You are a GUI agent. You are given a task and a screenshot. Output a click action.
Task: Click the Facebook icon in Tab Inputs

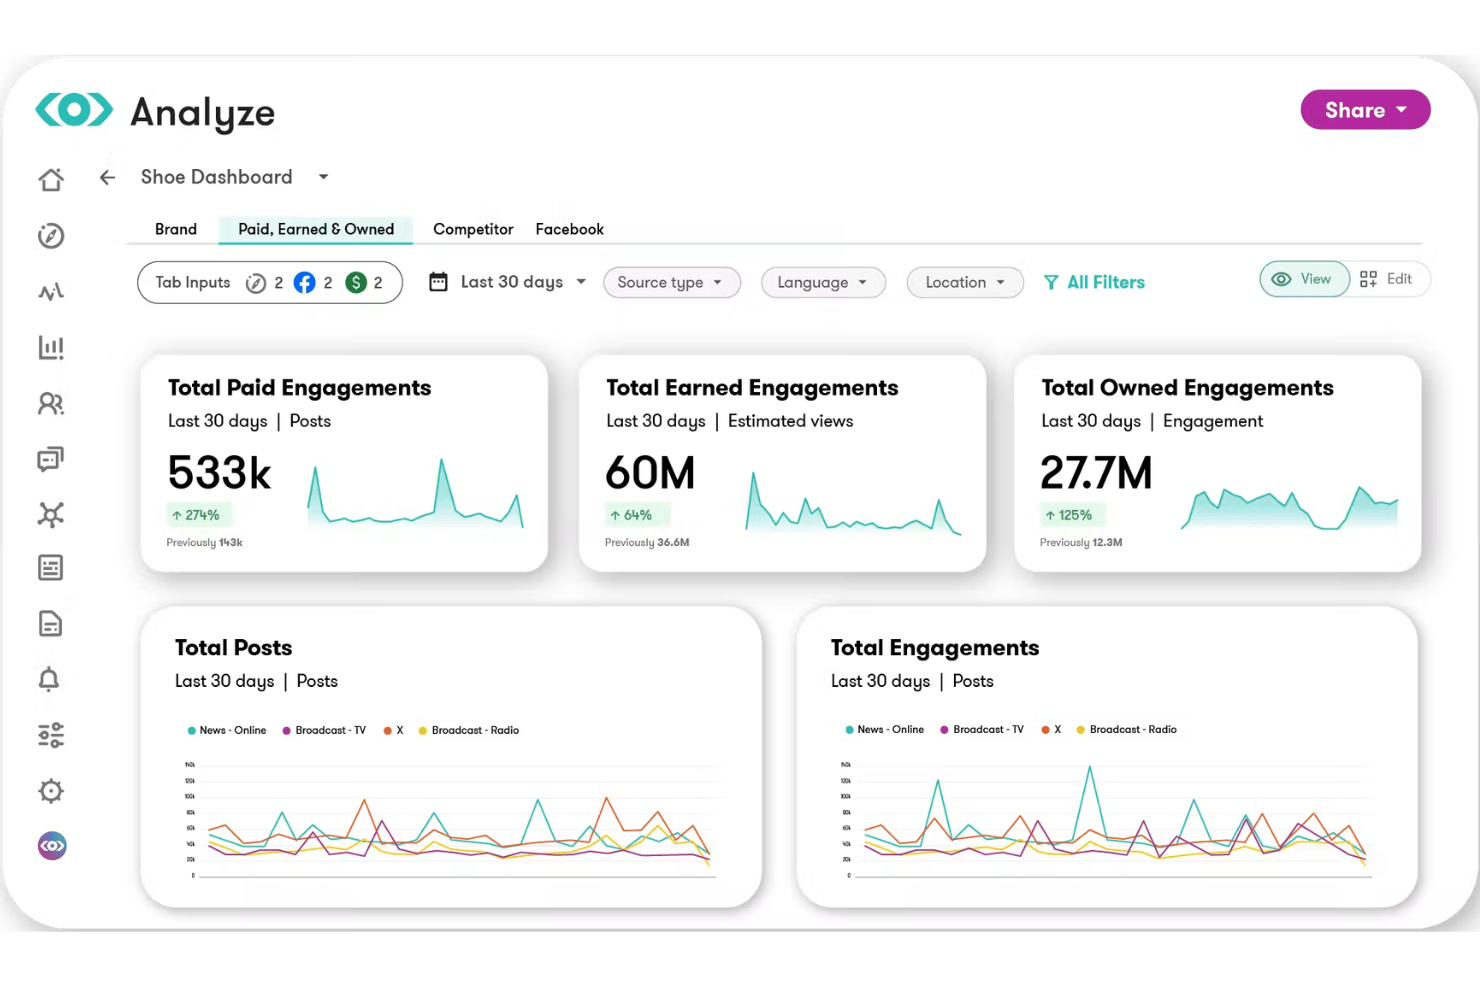coord(305,283)
